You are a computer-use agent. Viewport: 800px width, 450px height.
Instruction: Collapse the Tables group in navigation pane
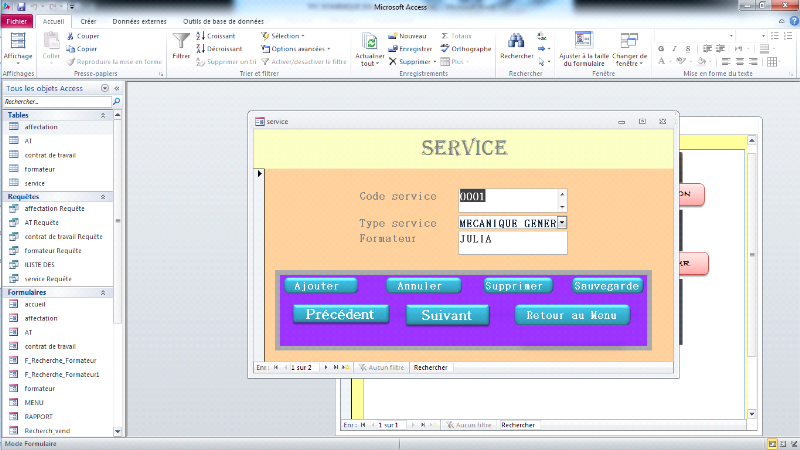click(x=103, y=115)
